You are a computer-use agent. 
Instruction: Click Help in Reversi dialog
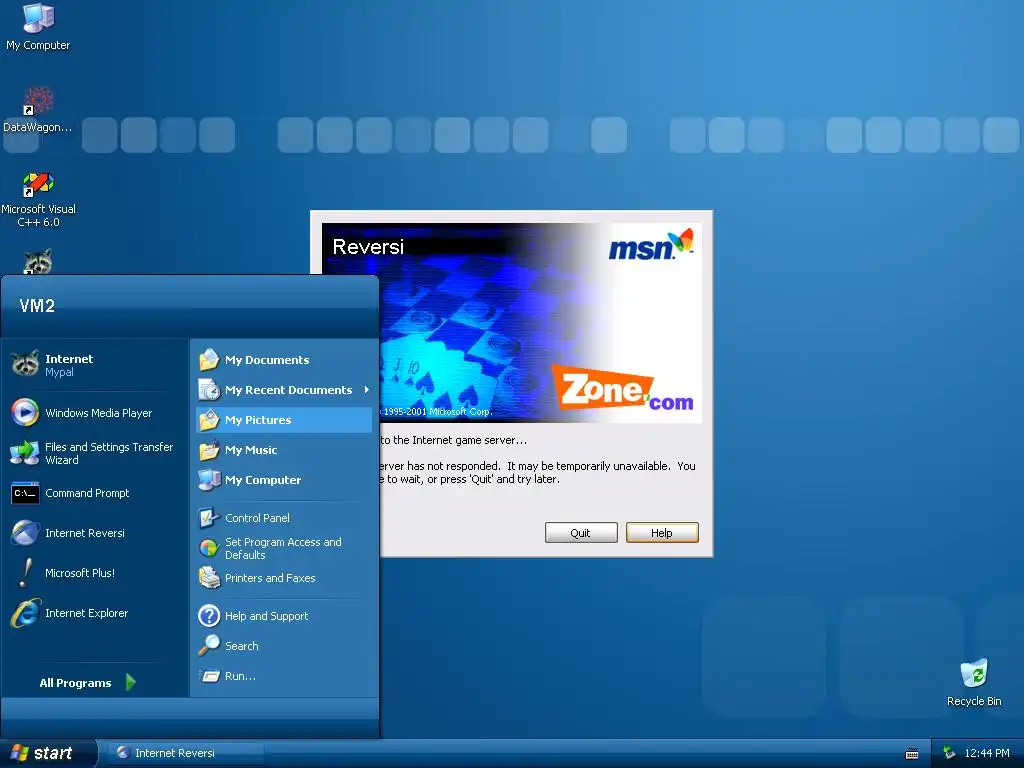(x=662, y=533)
